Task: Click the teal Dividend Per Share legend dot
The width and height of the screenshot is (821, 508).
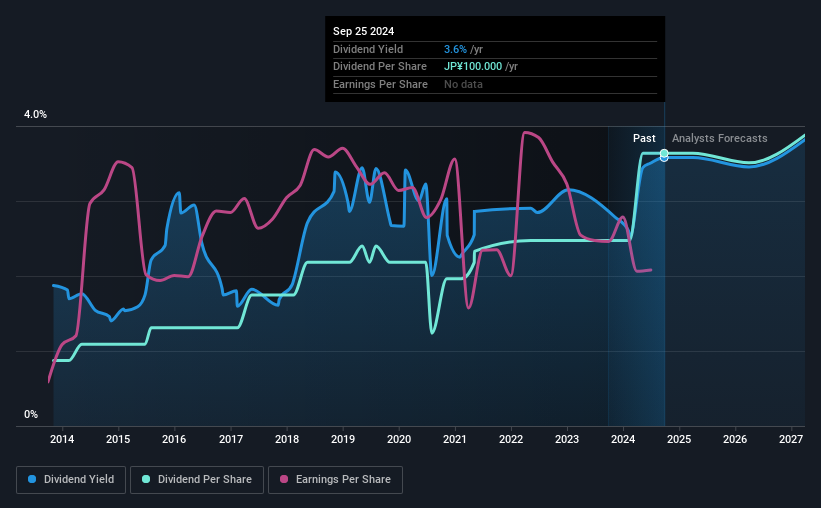Action: click(146, 479)
